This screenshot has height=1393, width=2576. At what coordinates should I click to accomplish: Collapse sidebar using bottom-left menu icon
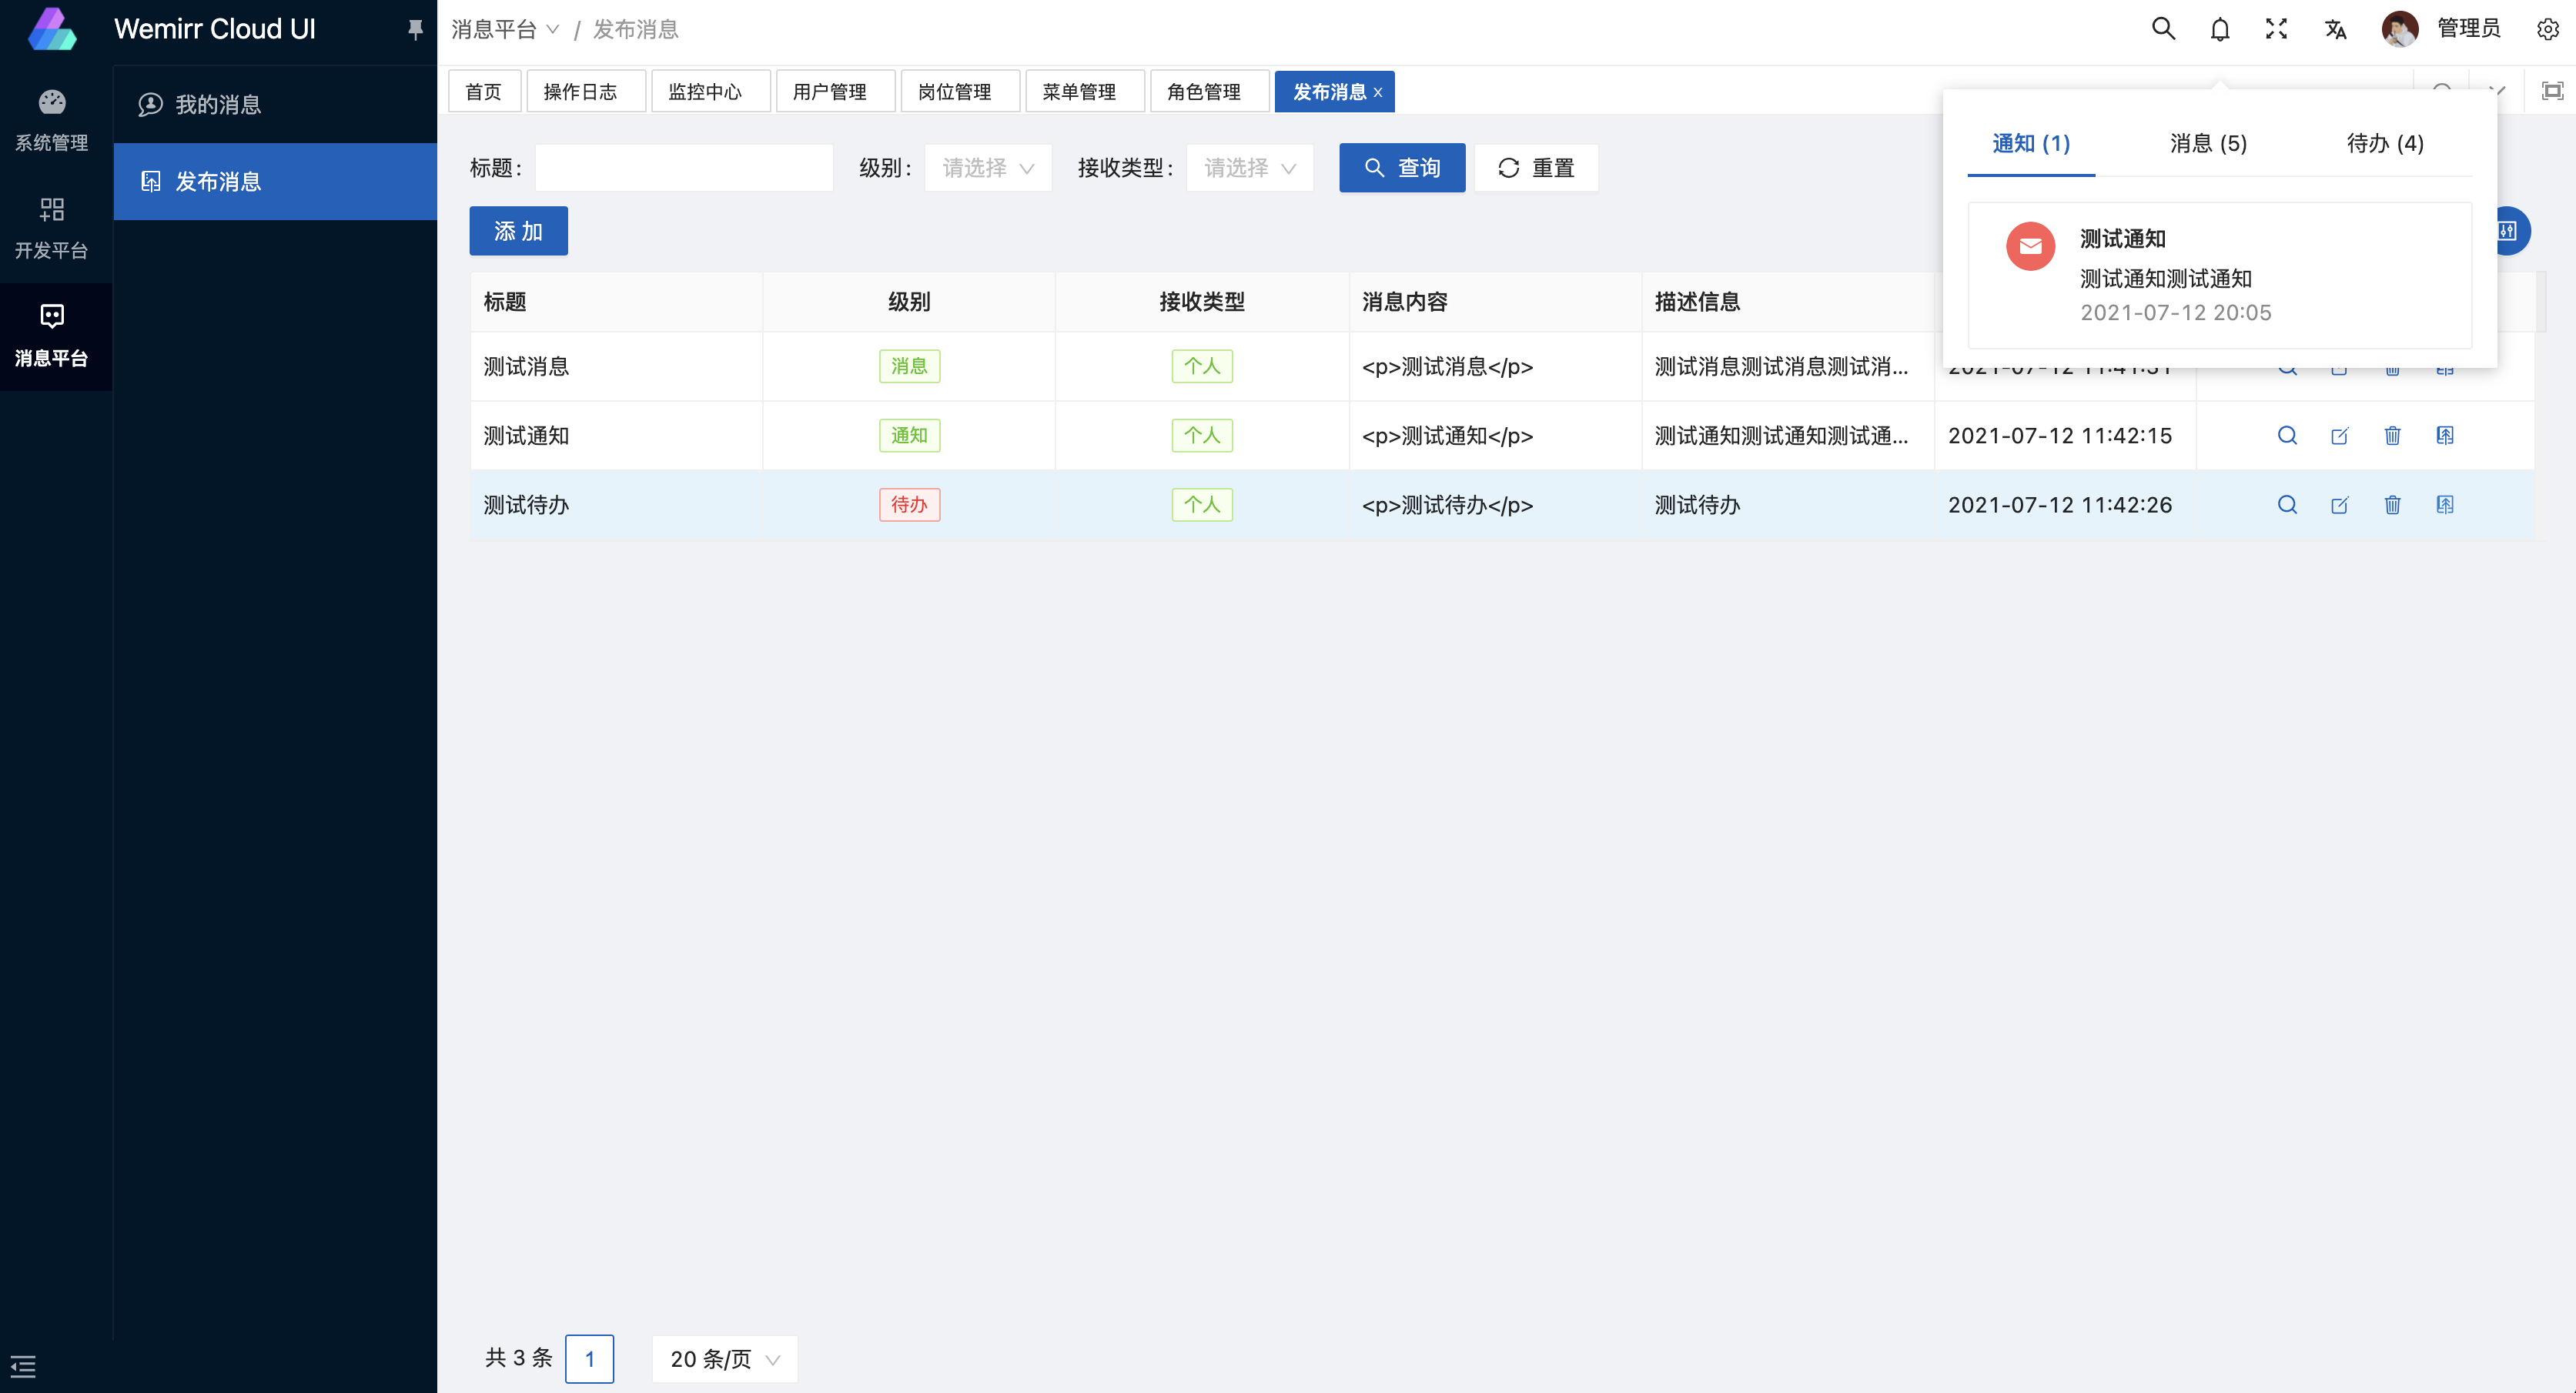click(23, 1366)
